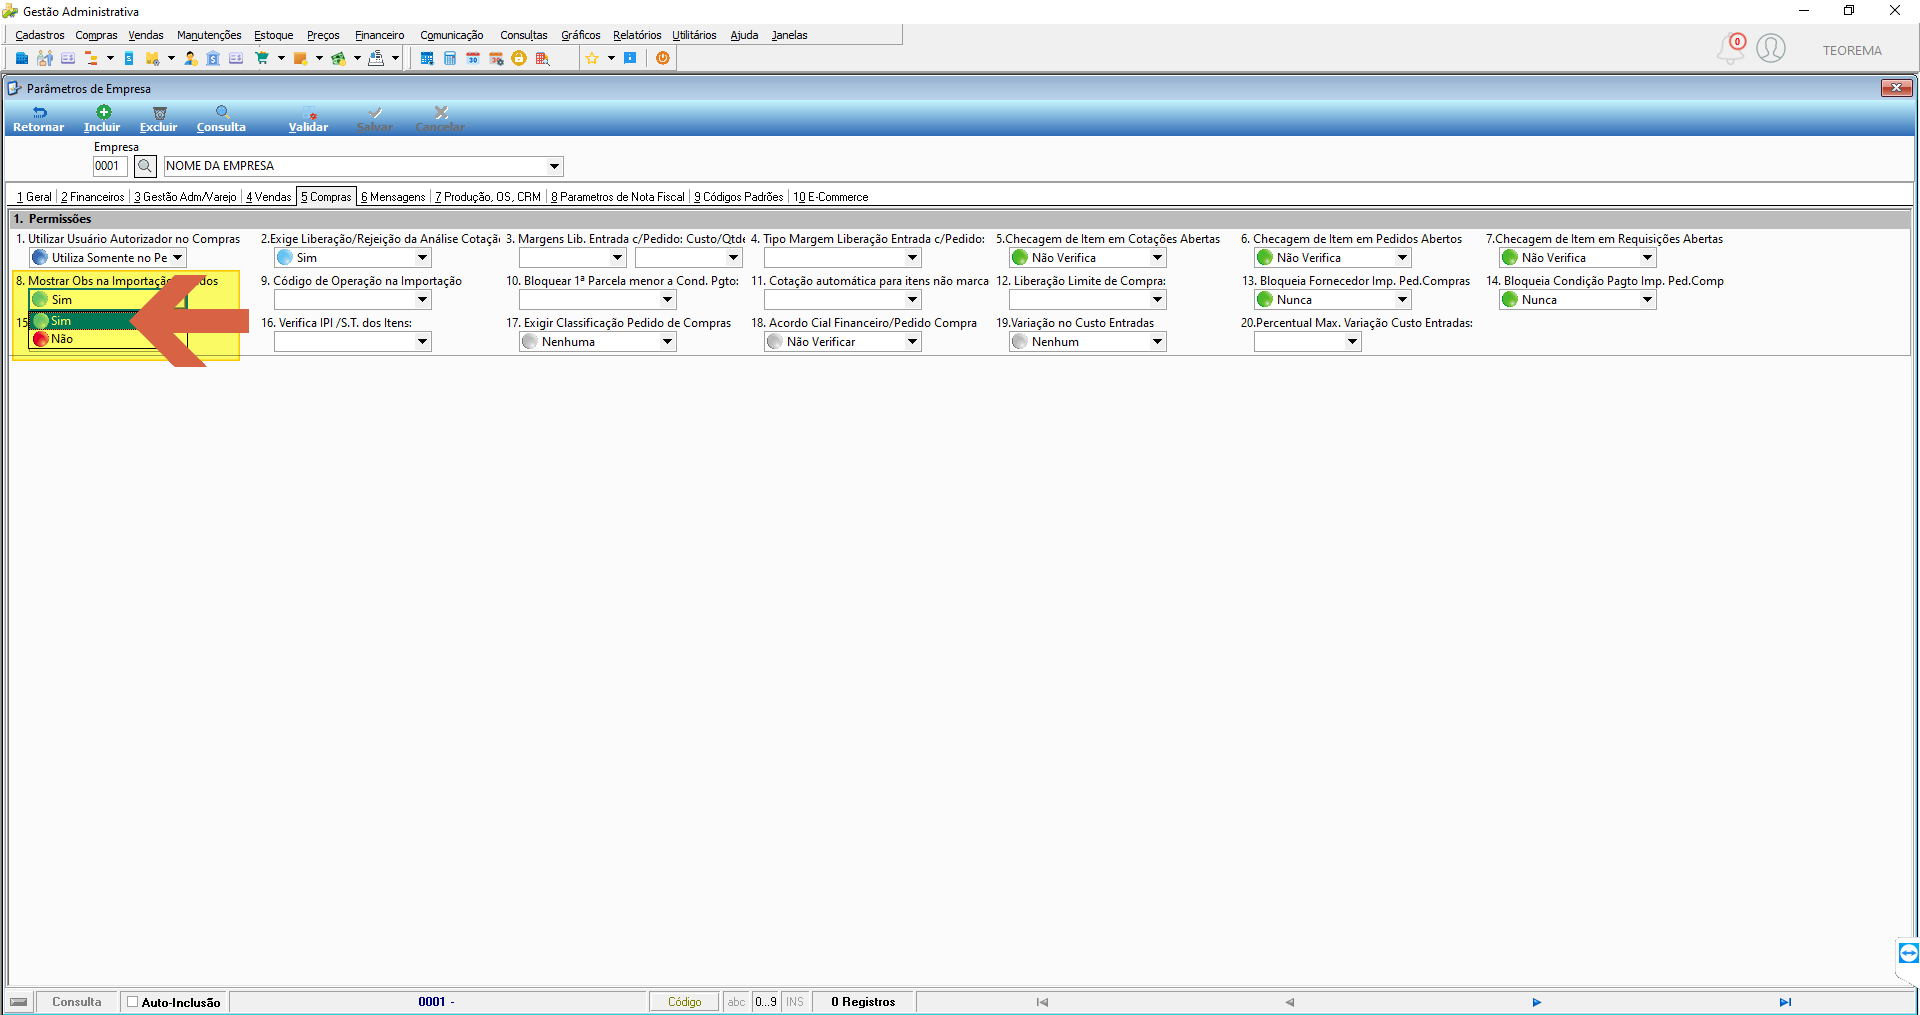Screen dimensions: 1920x1015
Task: Open the Relatórios menu
Action: pos(637,35)
